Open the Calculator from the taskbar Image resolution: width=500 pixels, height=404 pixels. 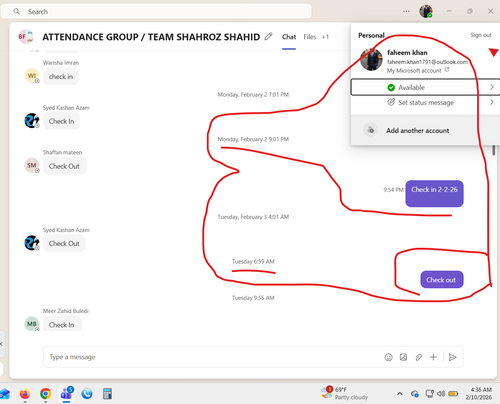coord(107,394)
